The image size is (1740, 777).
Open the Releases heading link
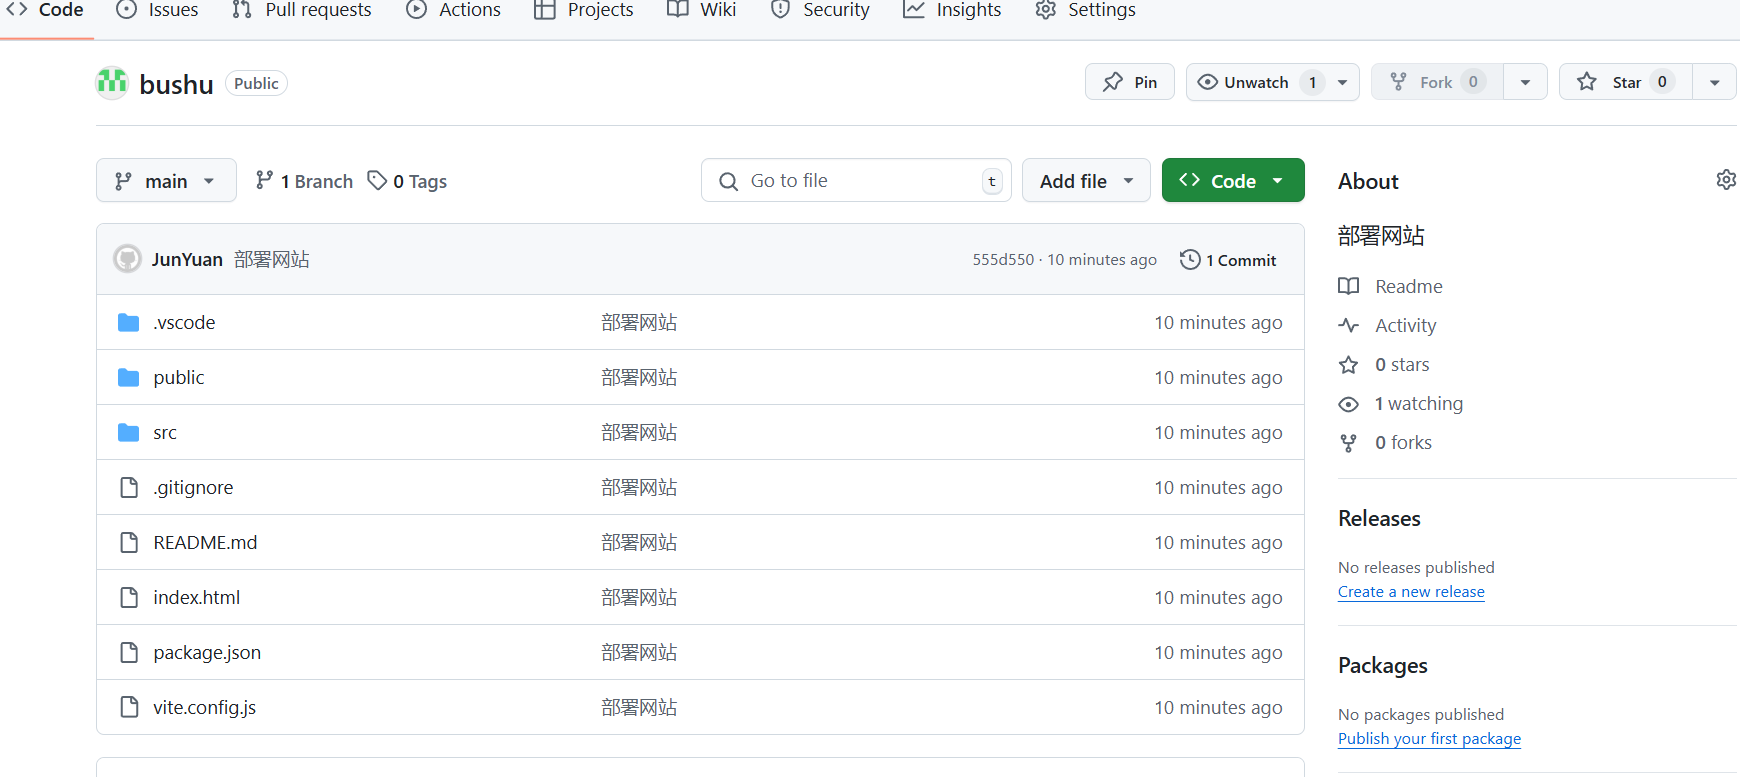(1379, 518)
